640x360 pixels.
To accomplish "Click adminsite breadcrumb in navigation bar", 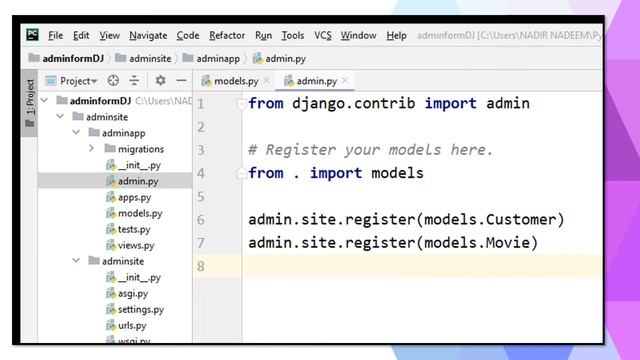I will click(x=143, y=58).
